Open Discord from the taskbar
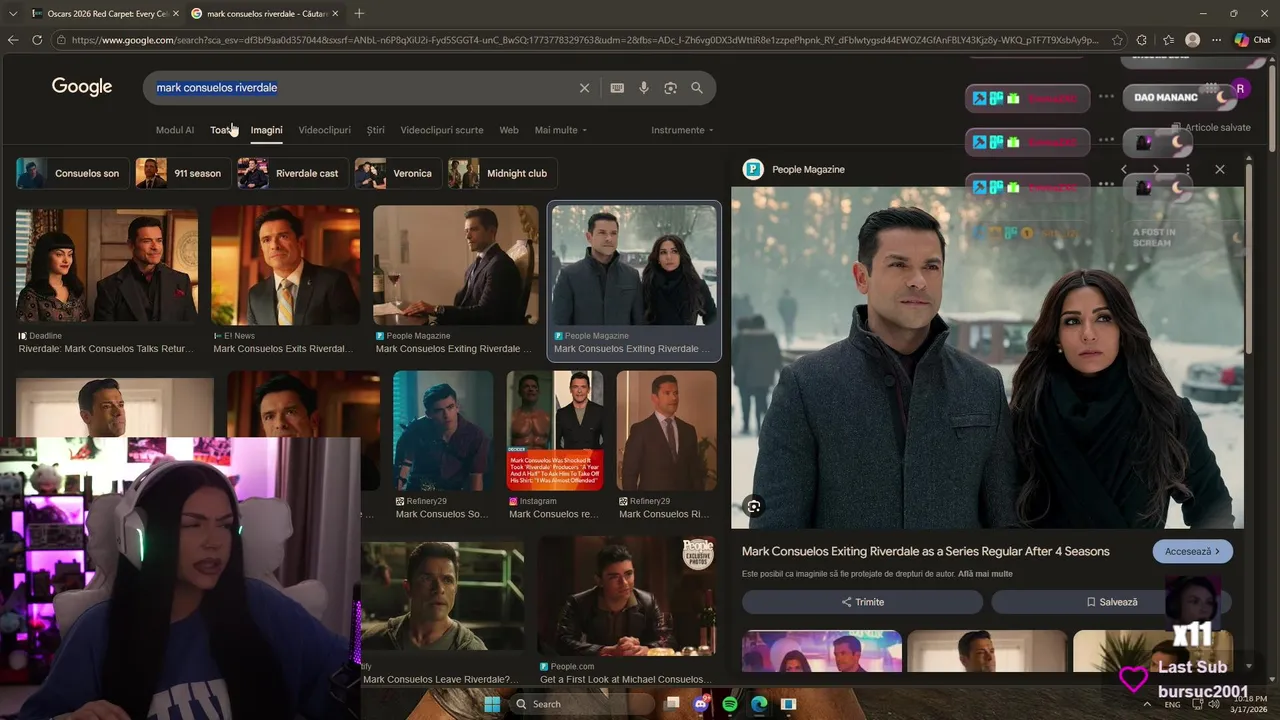This screenshot has width=1280, height=720. click(701, 704)
